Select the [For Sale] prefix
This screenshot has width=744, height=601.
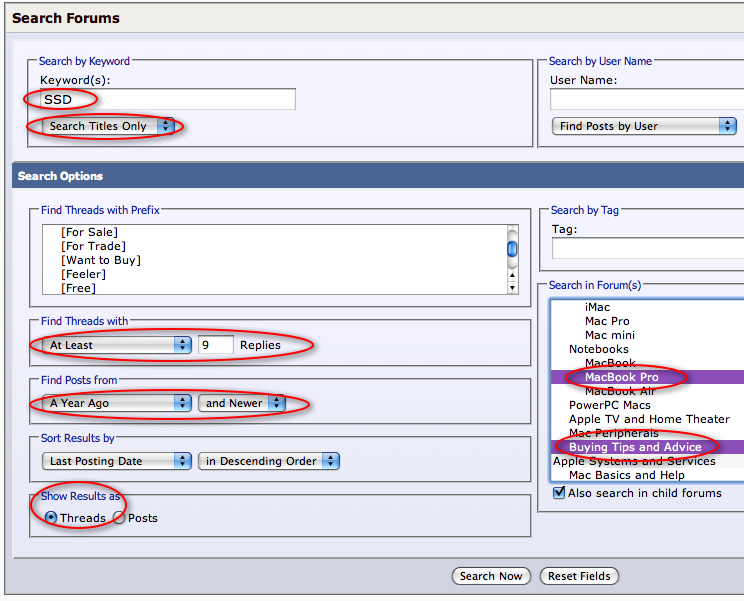(89, 232)
